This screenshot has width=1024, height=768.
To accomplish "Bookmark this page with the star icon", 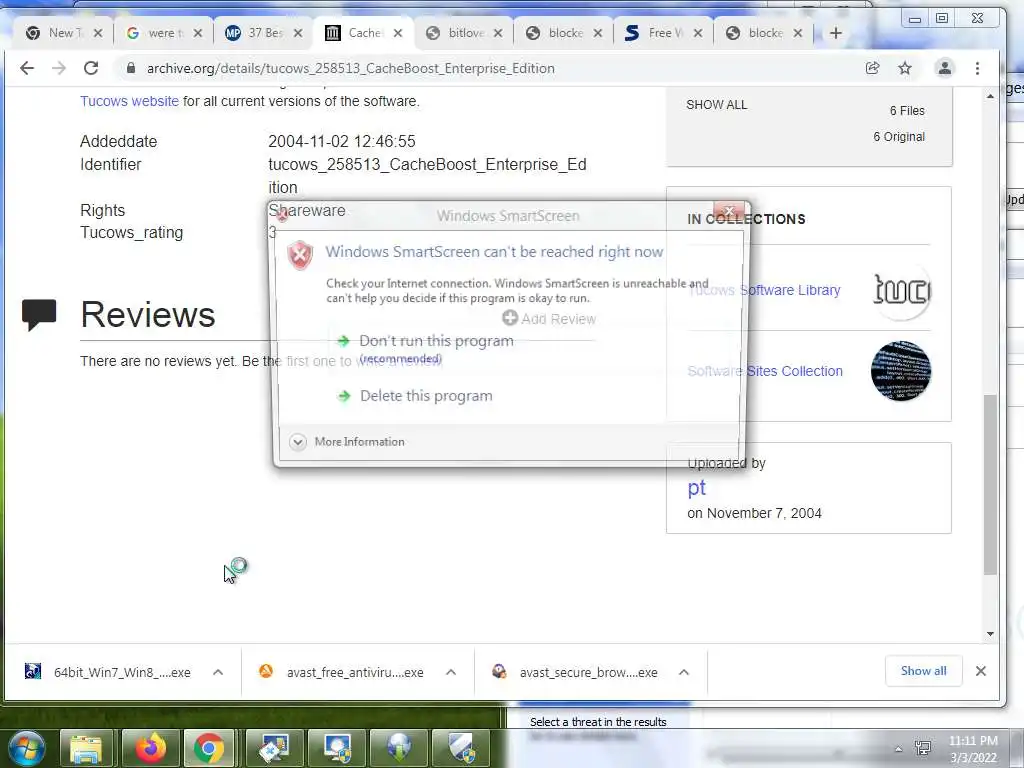I will coord(904,68).
